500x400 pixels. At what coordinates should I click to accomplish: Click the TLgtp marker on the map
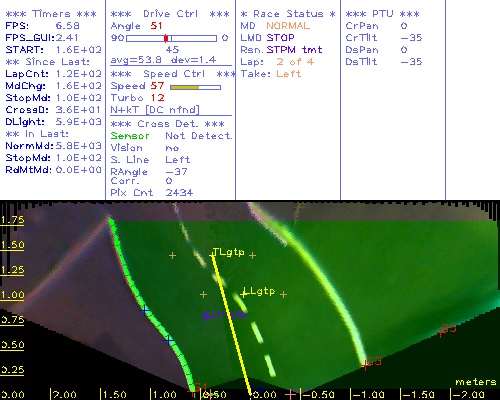click(x=229, y=252)
